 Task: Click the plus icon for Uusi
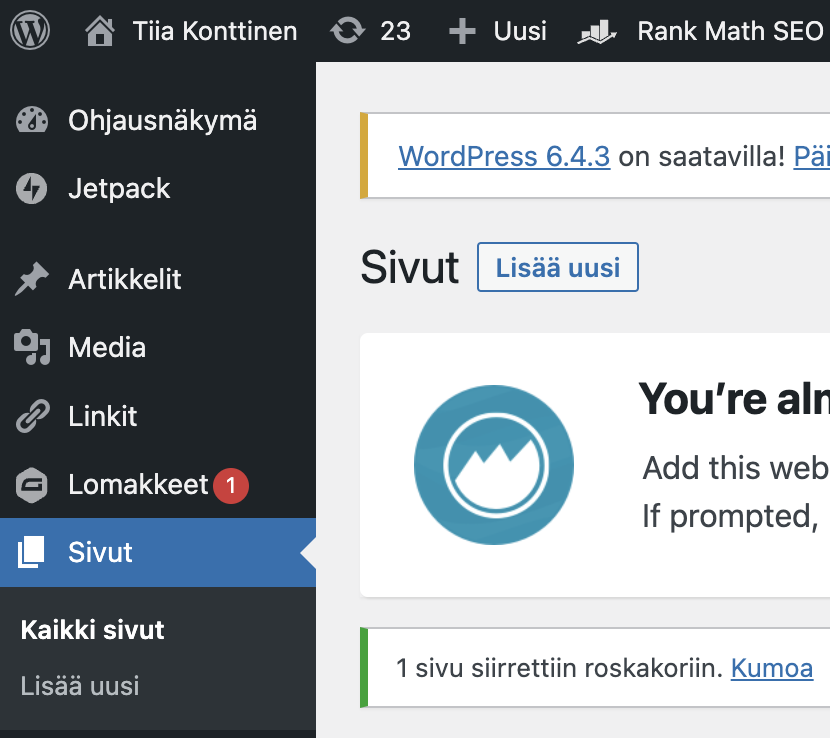[461, 31]
